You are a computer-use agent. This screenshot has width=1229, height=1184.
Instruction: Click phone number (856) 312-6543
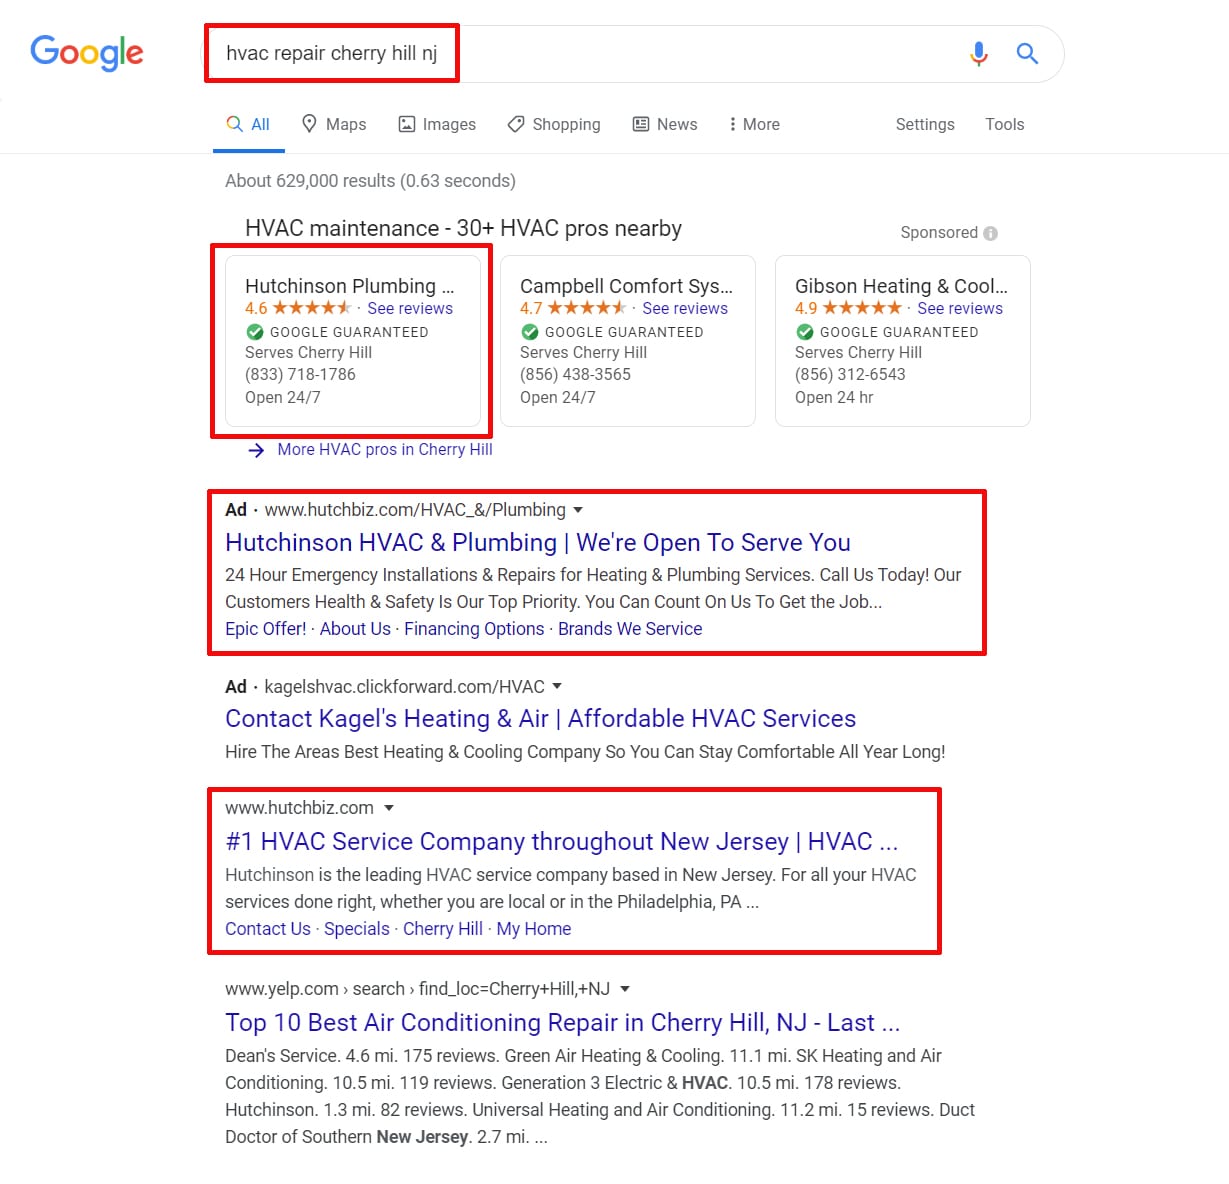(x=850, y=374)
